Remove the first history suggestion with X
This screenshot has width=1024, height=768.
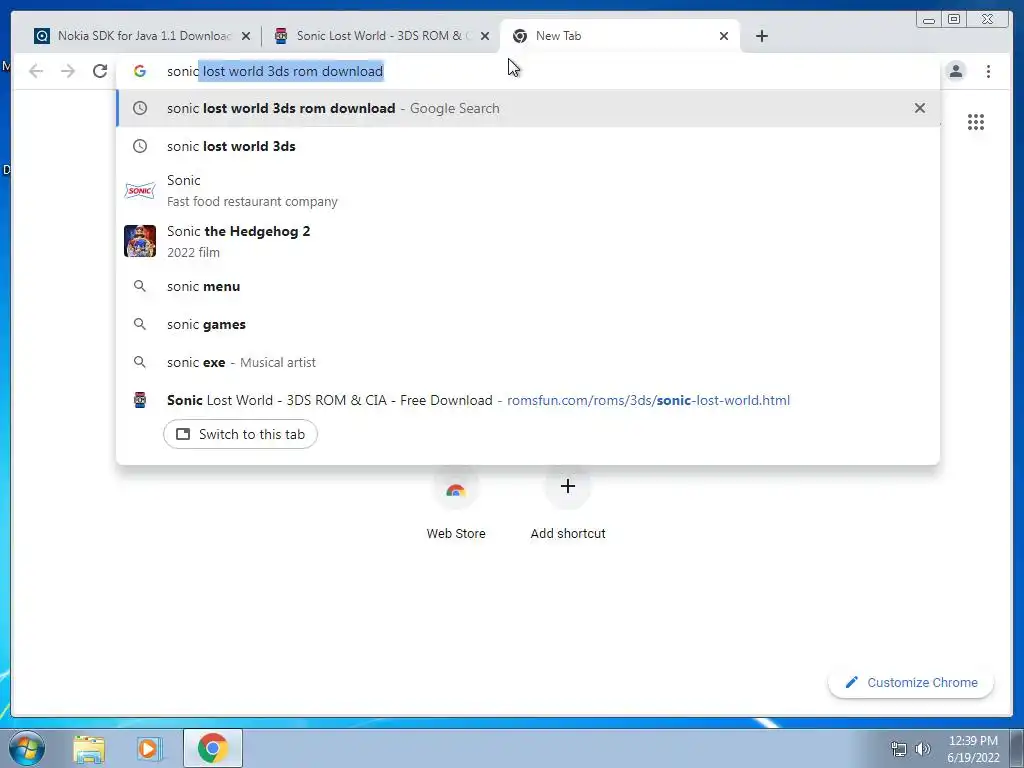pos(920,108)
